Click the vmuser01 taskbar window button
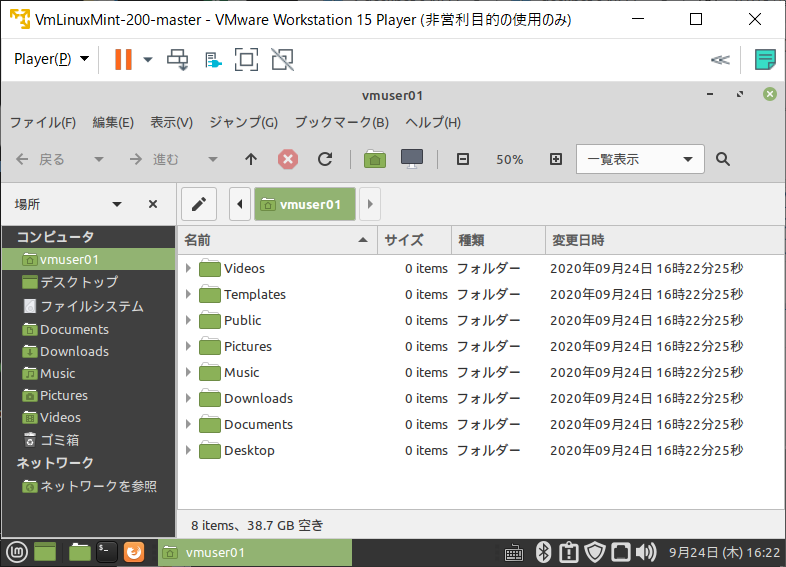This screenshot has height=567, width=786. click(255, 552)
